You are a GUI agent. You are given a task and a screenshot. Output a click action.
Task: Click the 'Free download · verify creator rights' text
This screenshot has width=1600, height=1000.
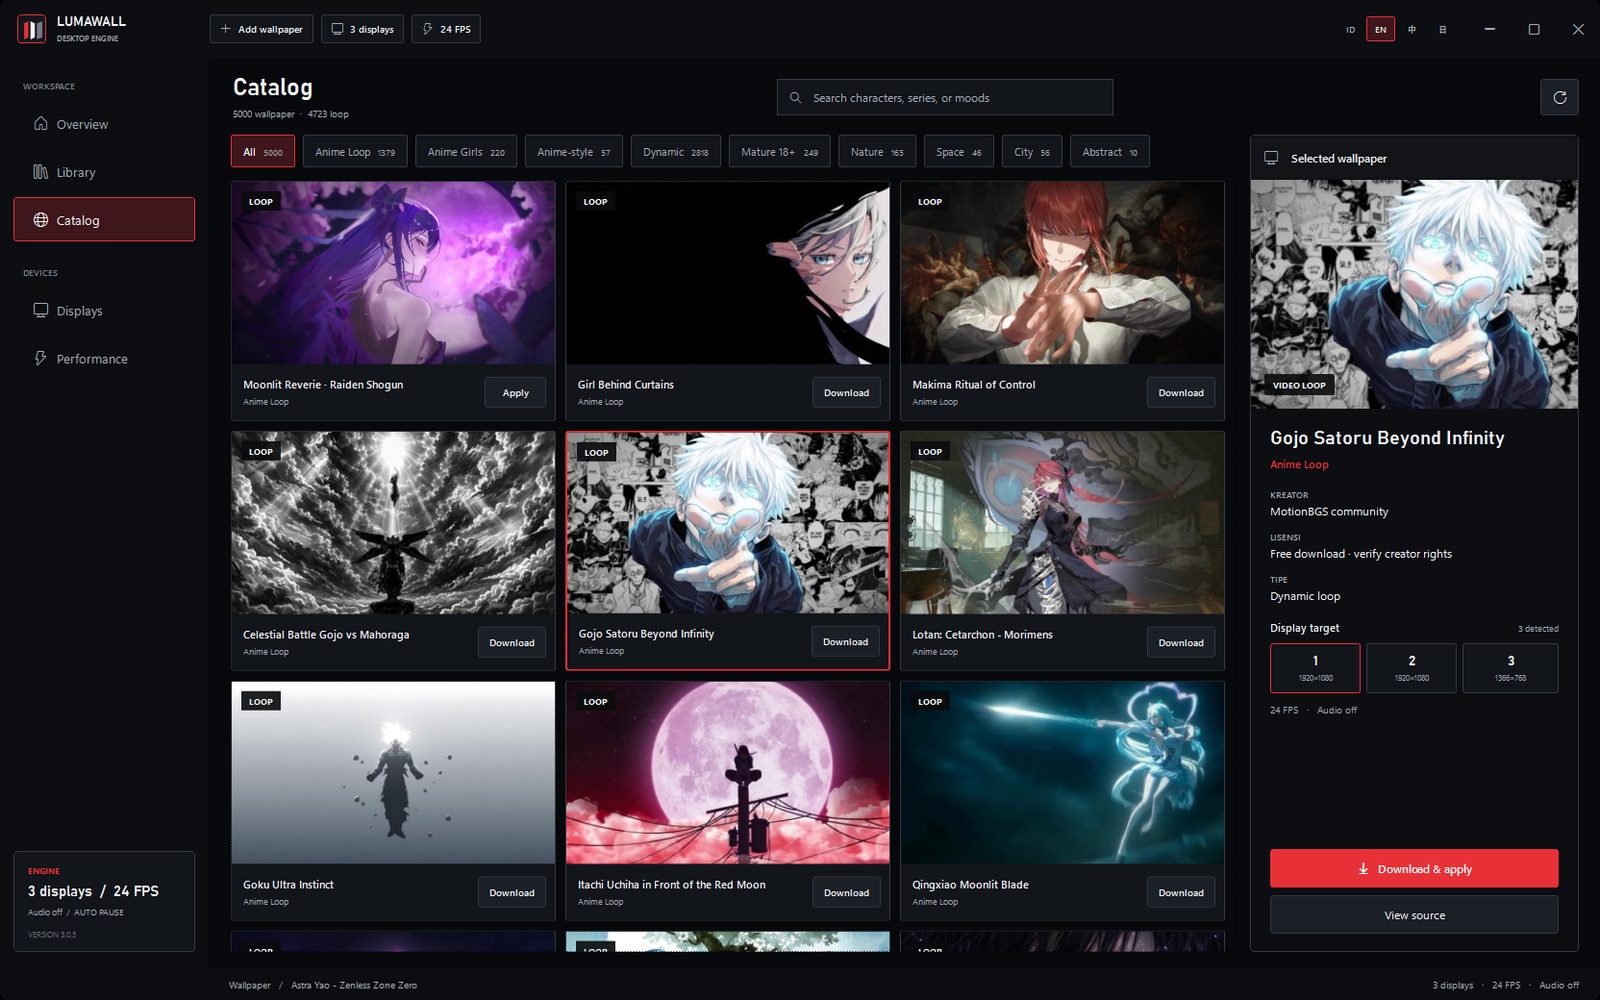1361,554
